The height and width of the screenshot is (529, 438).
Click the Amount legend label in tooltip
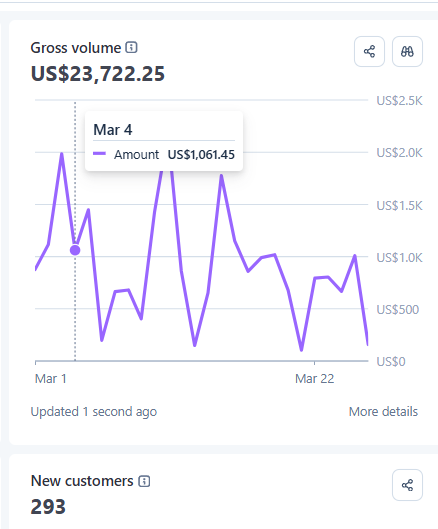[x=136, y=155]
